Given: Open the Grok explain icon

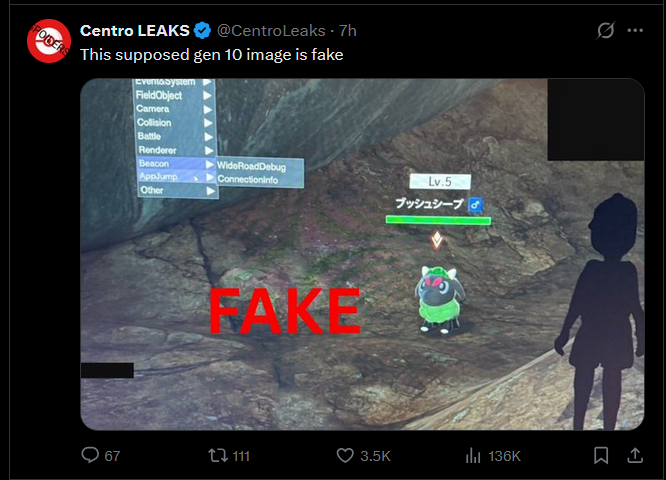Looking at the screenshot, I should click(x=605, y=30).
